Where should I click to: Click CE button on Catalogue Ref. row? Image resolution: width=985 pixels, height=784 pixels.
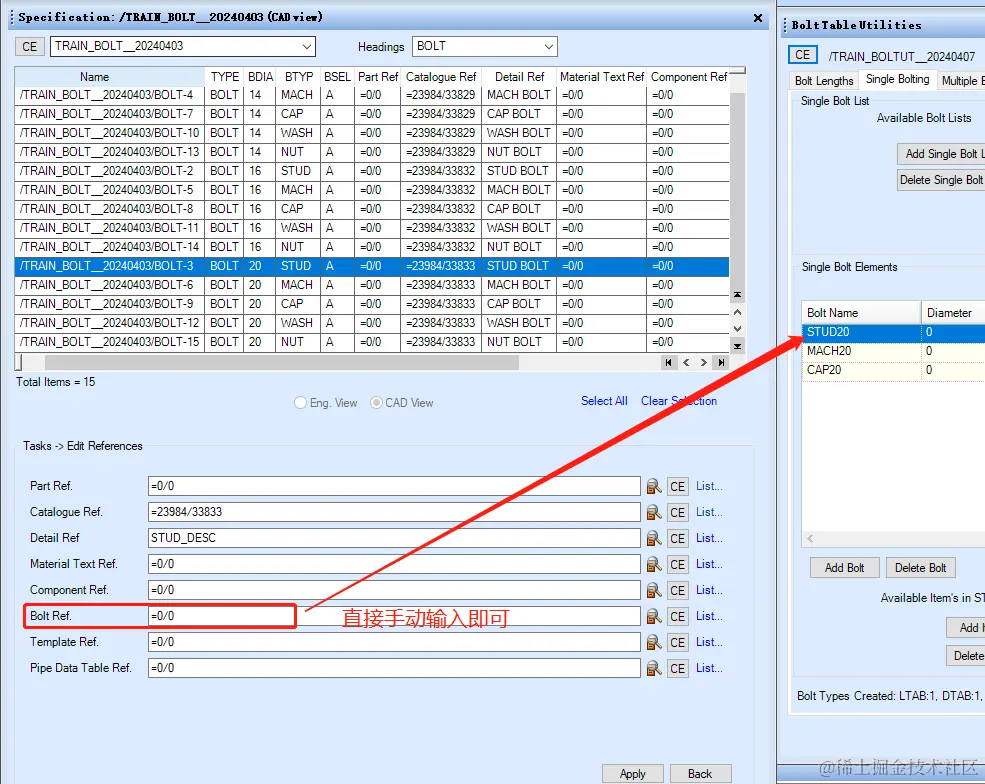(677, 513)
